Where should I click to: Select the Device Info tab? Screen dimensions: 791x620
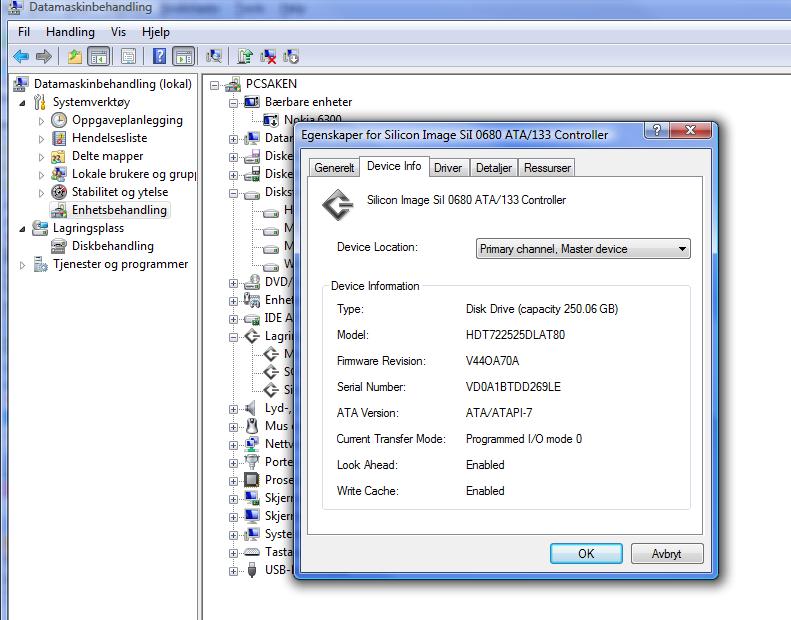click(394, 166)
